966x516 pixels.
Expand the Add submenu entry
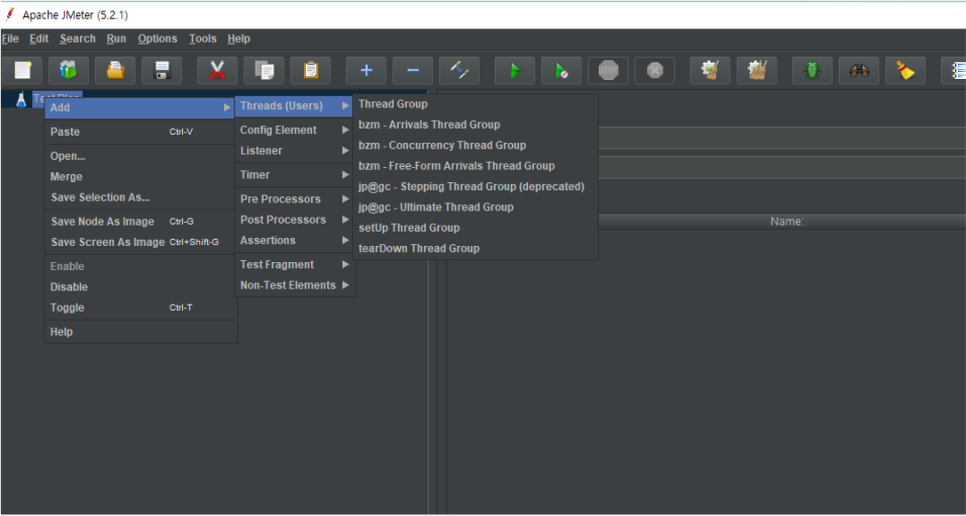point(140,108)
